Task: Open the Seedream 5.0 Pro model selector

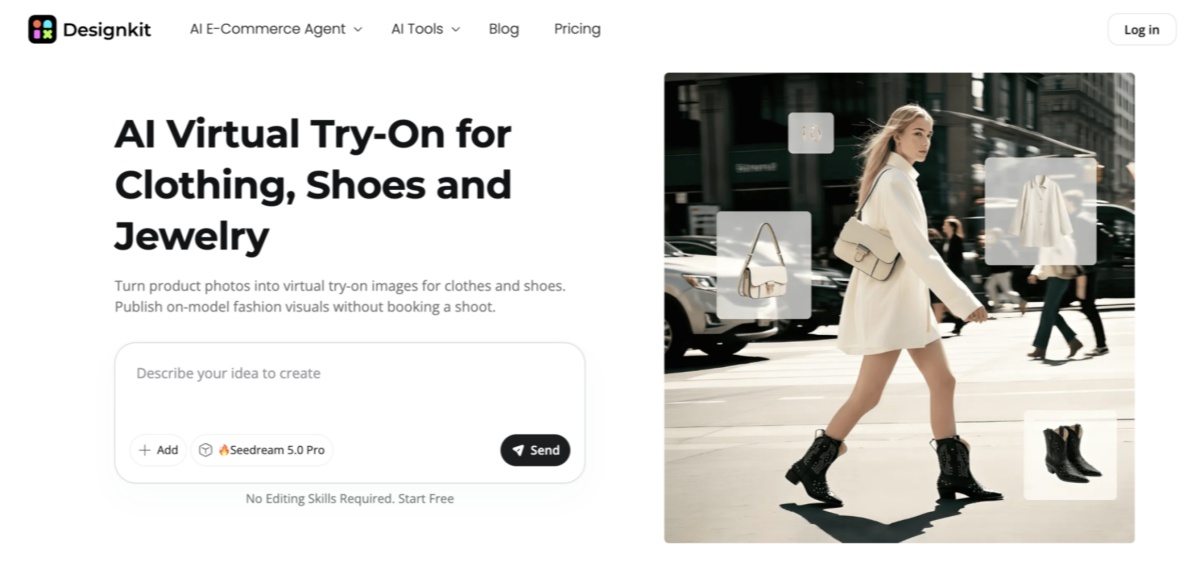Action: click(x=262, y=450)
